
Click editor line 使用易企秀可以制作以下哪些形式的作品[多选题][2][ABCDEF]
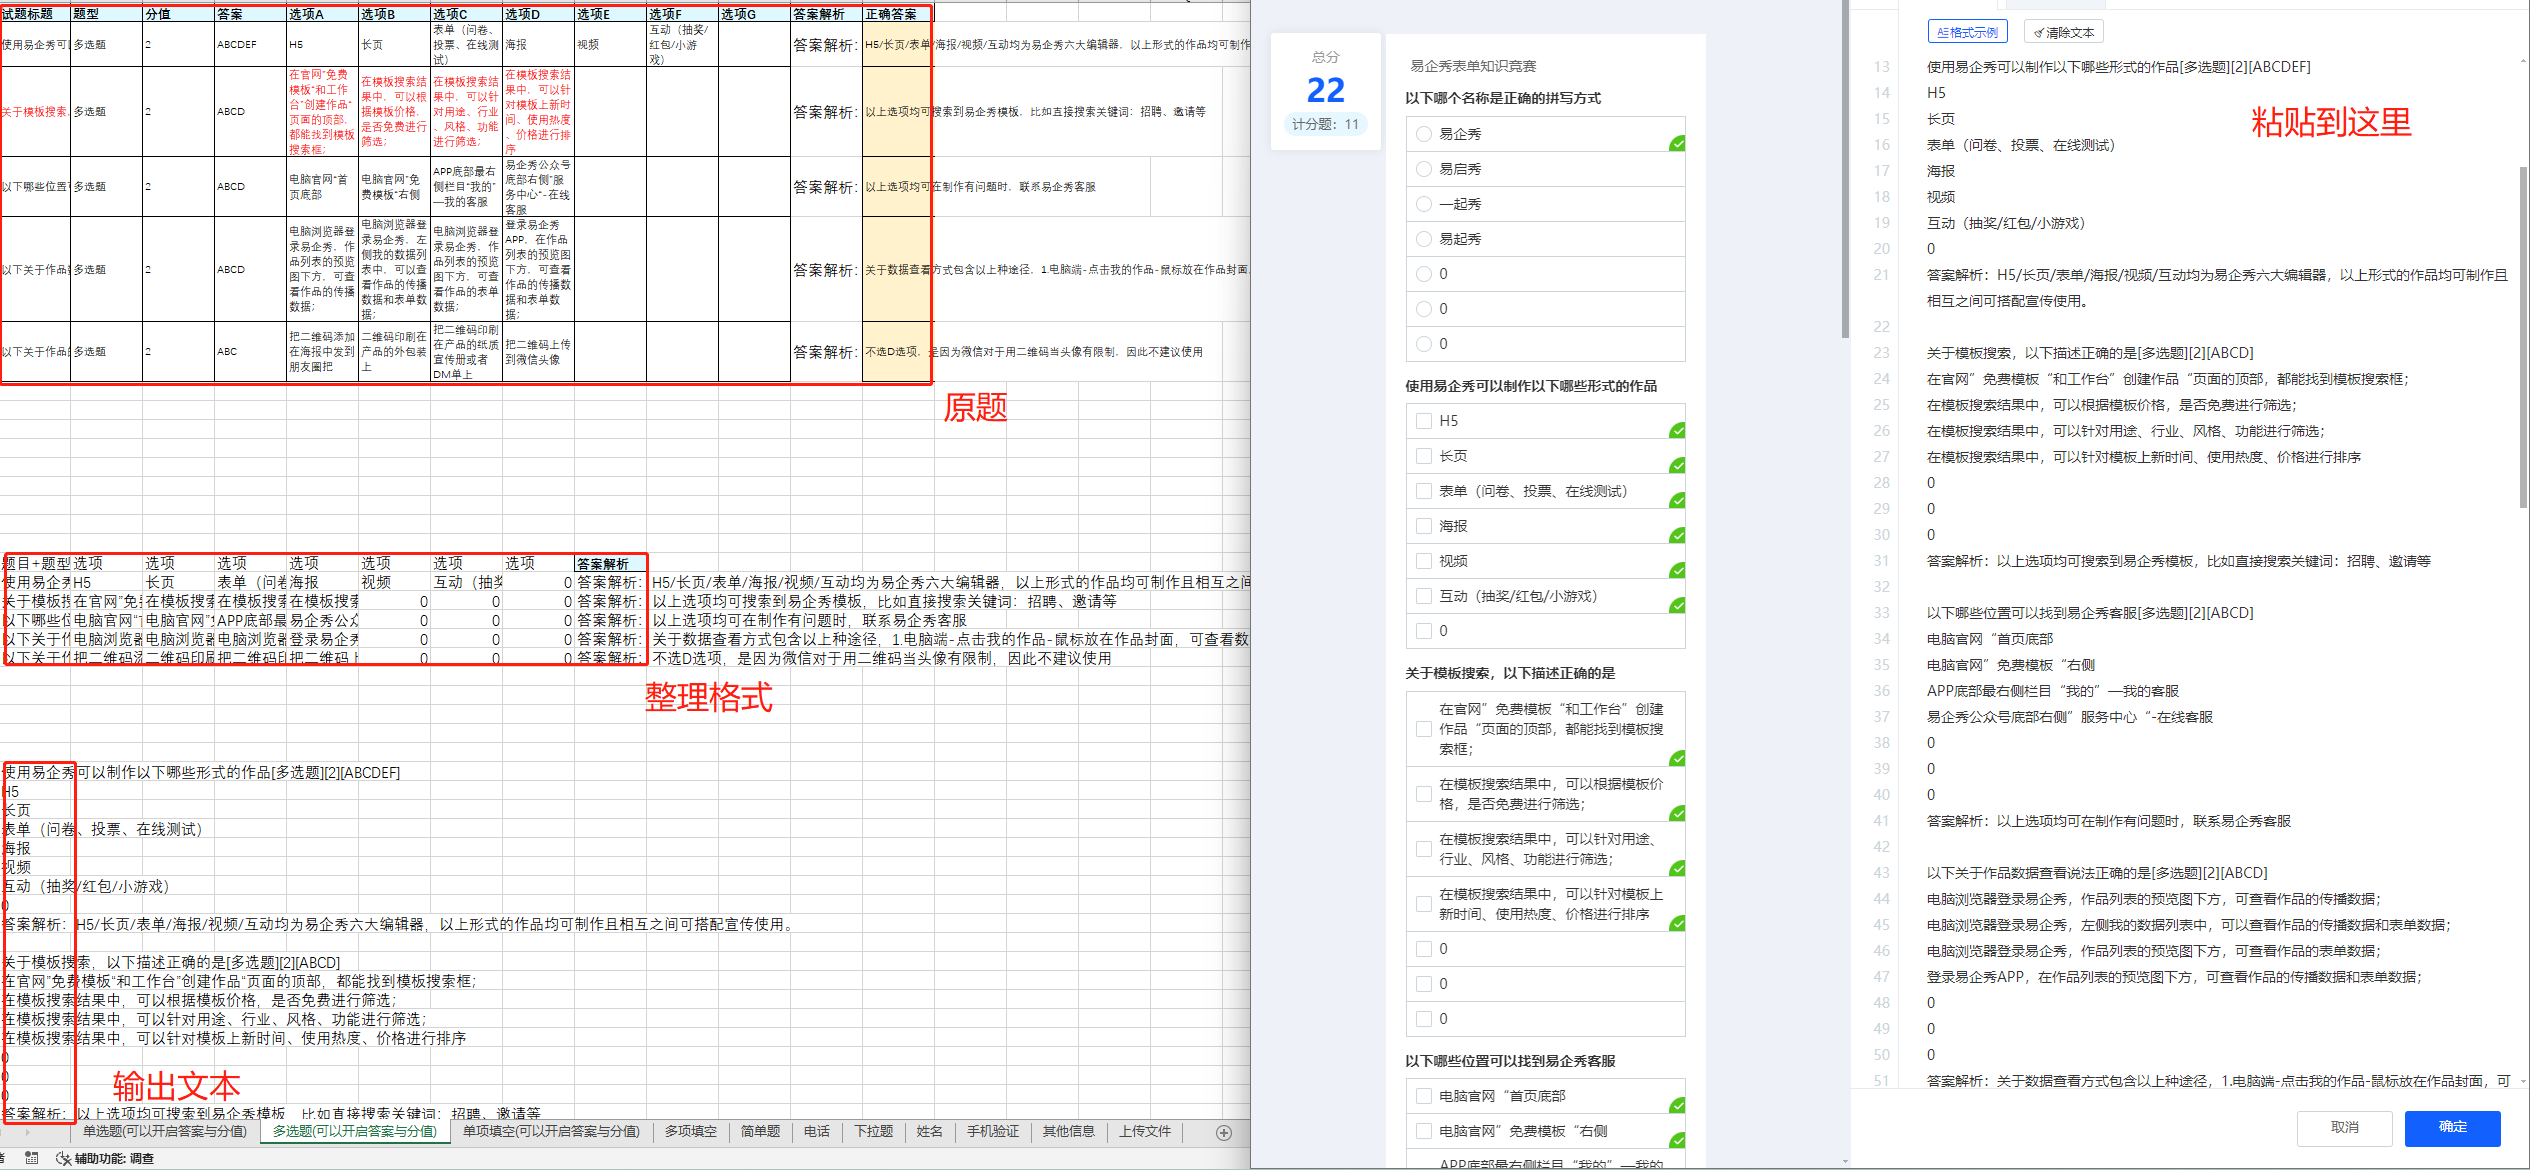(x=2118, y=67)
